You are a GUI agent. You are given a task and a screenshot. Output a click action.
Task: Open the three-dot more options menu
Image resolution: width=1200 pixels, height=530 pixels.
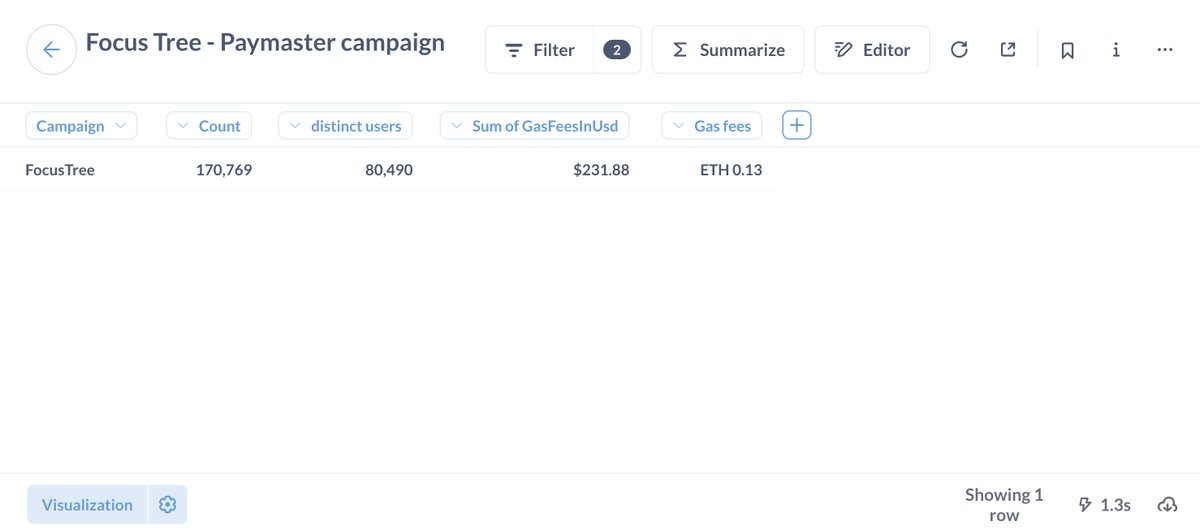(1164, 50)
